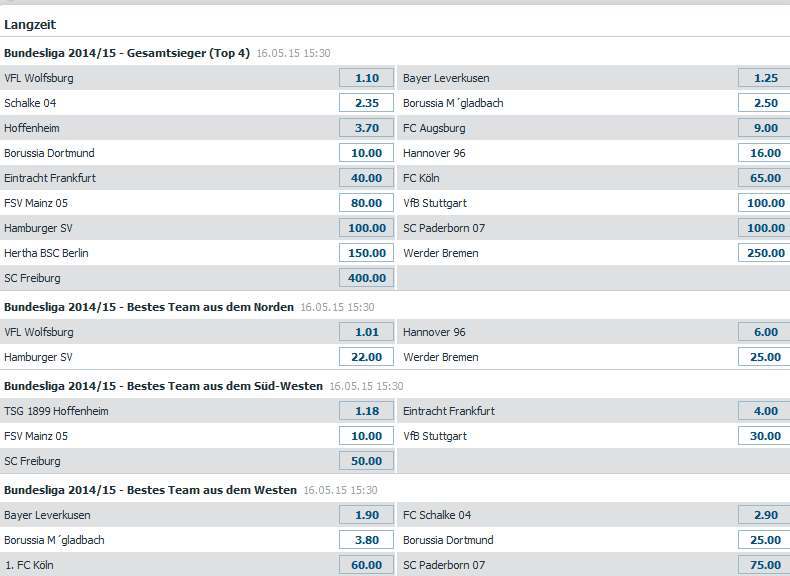The image size is (790, 576).
Task: Click Top 4 market date 16.05.15 15:30
Action: tap(293, 53)
